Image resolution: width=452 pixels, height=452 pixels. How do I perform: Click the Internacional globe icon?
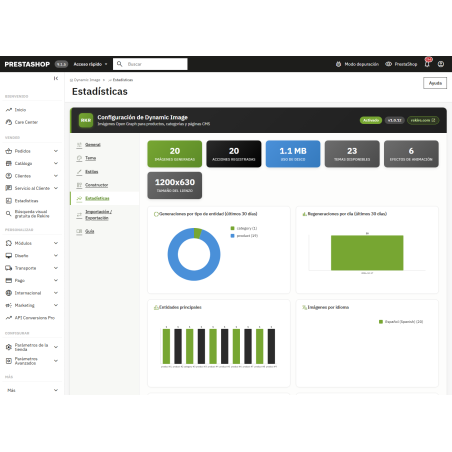click(x=9, y=293)
